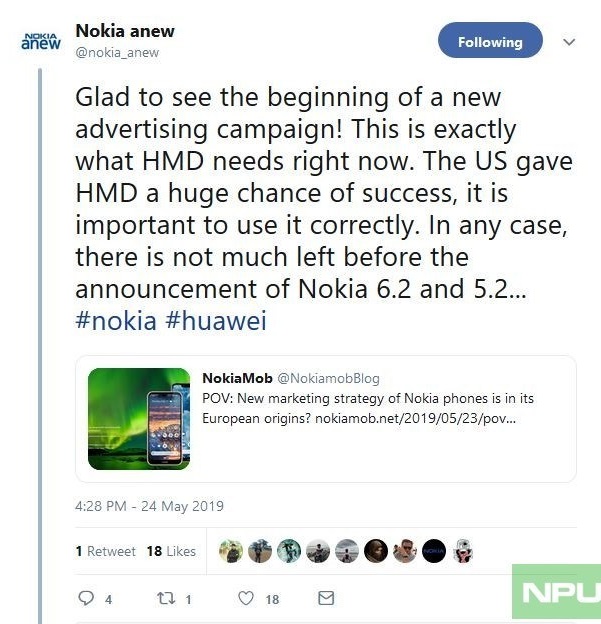Expand the tweet options chevron
The image size is (601, 624).
pyautogui.click(x=569, y=42)
